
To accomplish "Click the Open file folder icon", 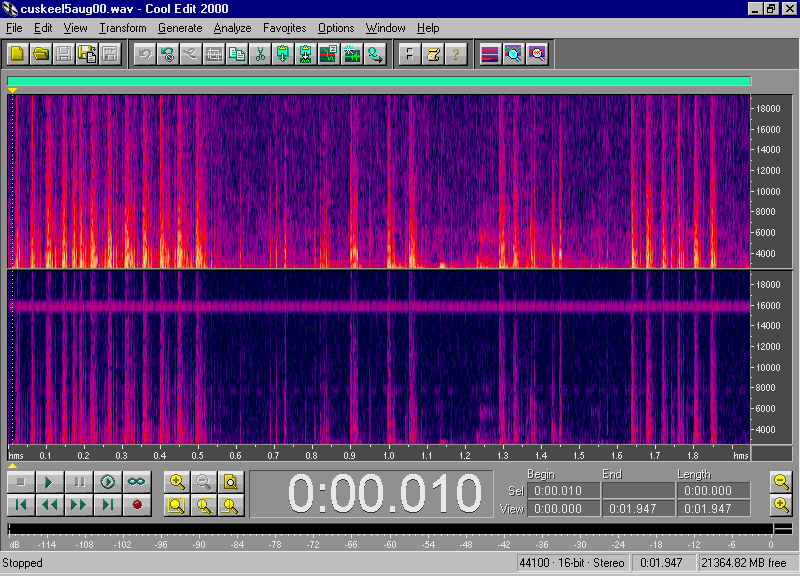I will pyautogui.click(x=40, y=54).
